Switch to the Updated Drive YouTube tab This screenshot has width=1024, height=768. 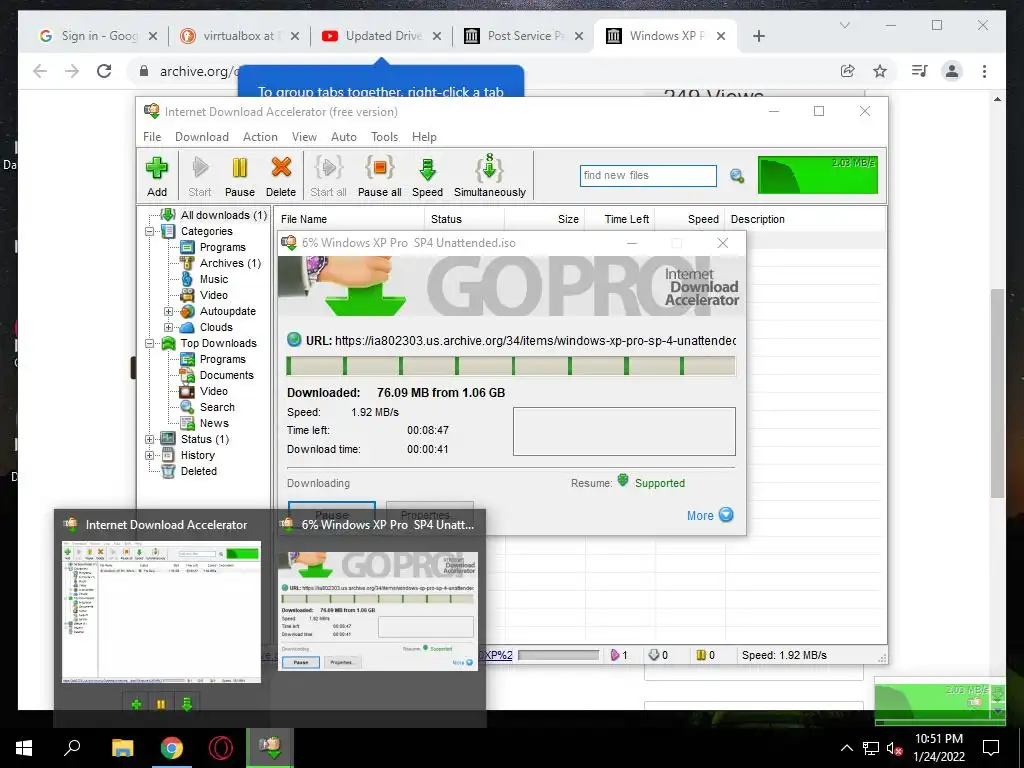pos(383,36)
